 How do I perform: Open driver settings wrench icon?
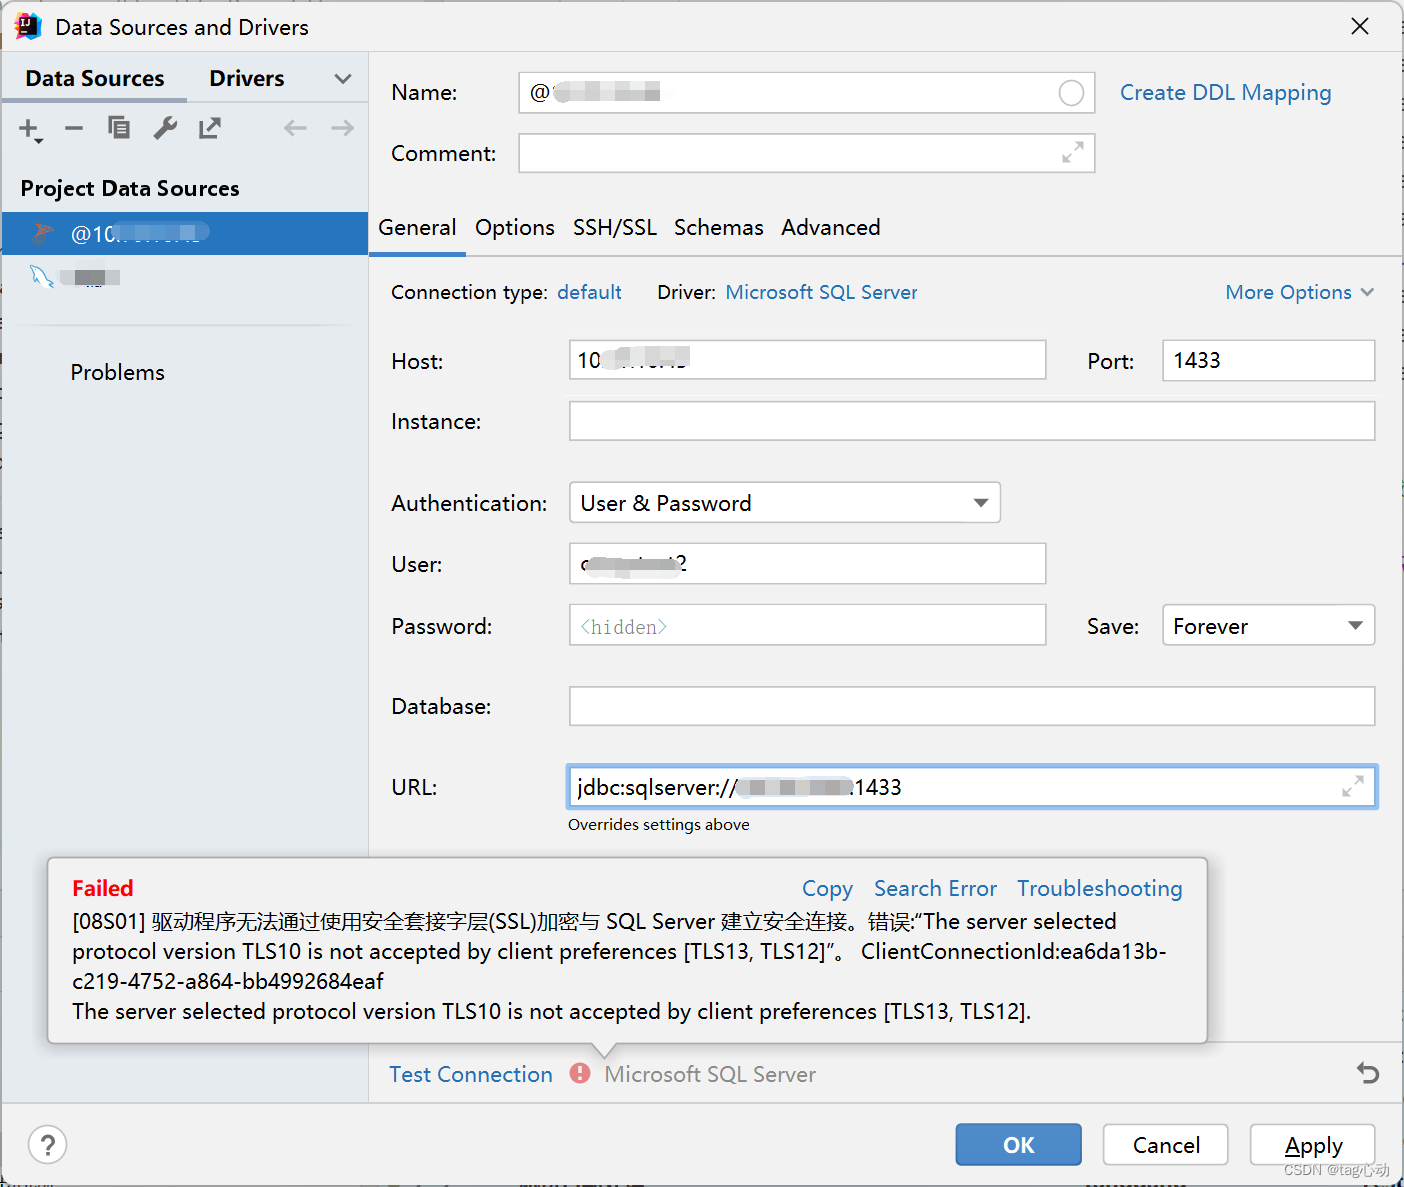point(165,128)
